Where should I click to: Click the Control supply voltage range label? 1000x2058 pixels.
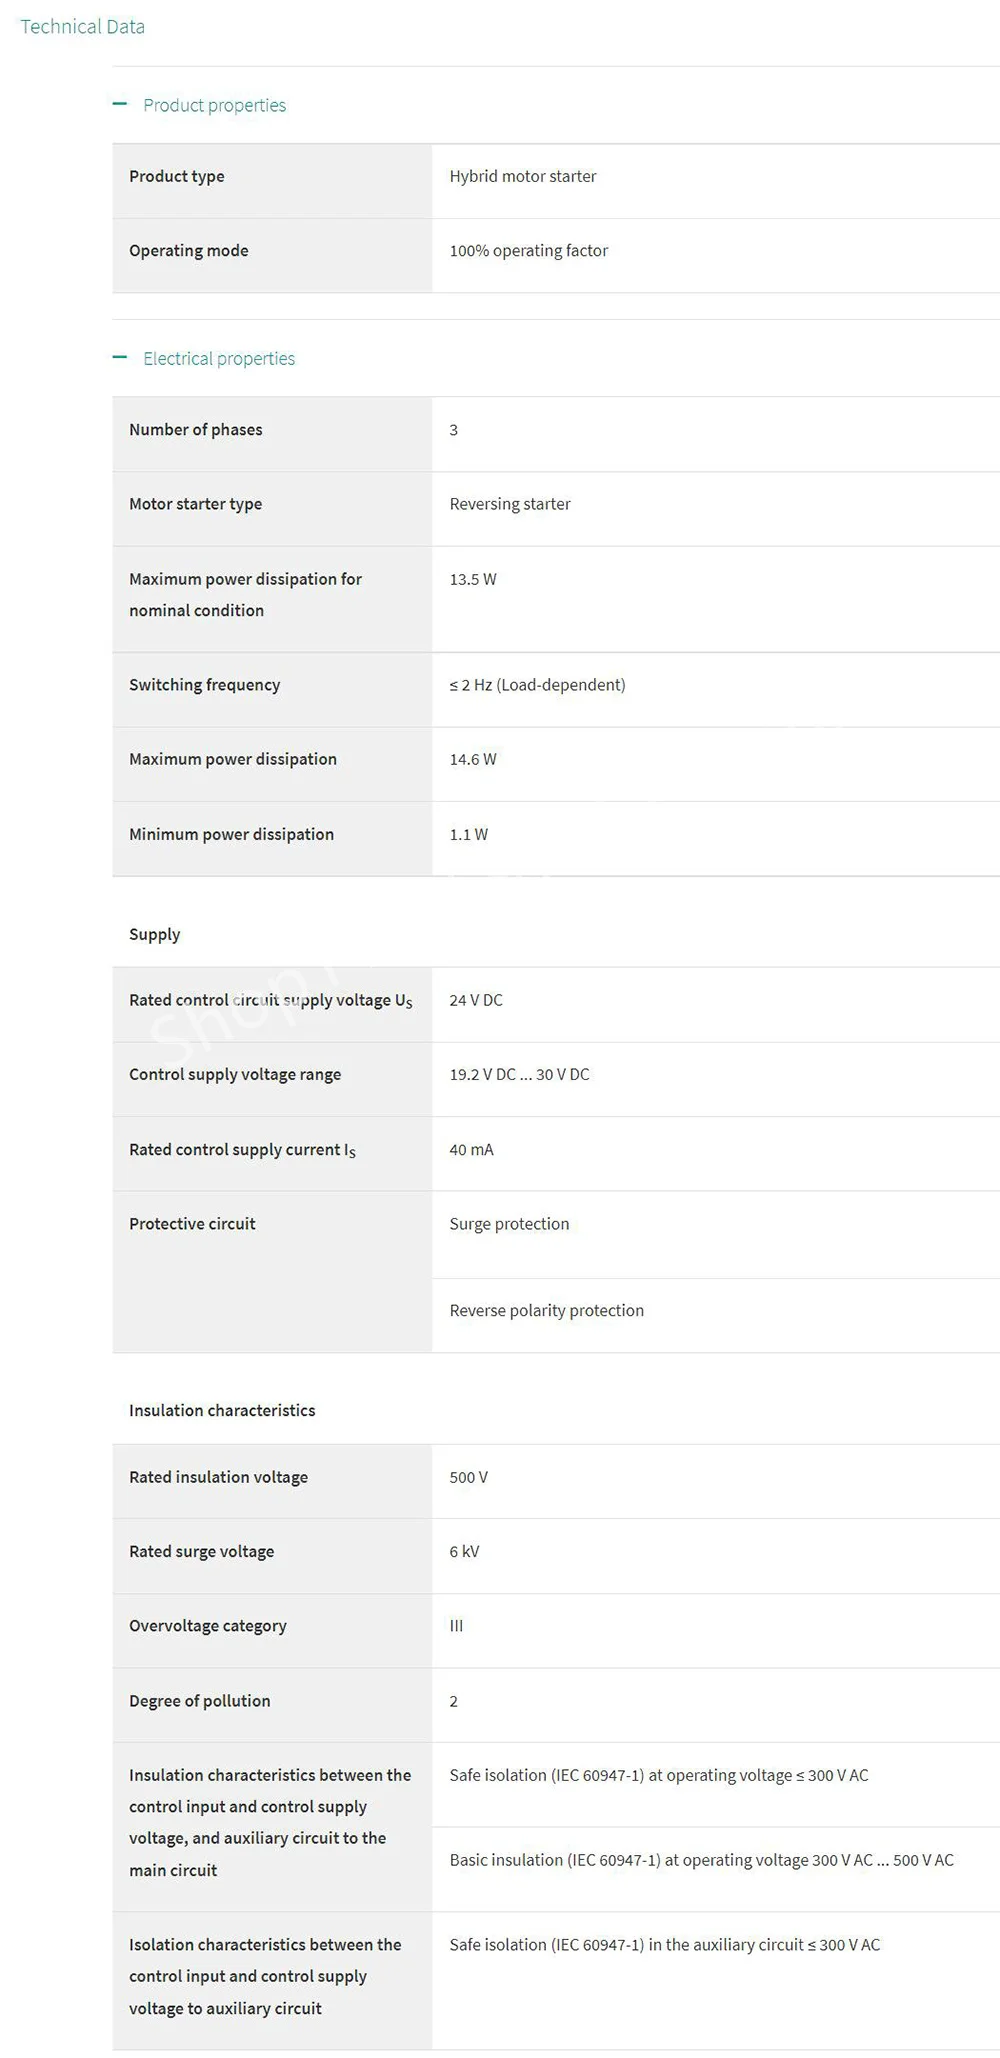pos(234,1074)
